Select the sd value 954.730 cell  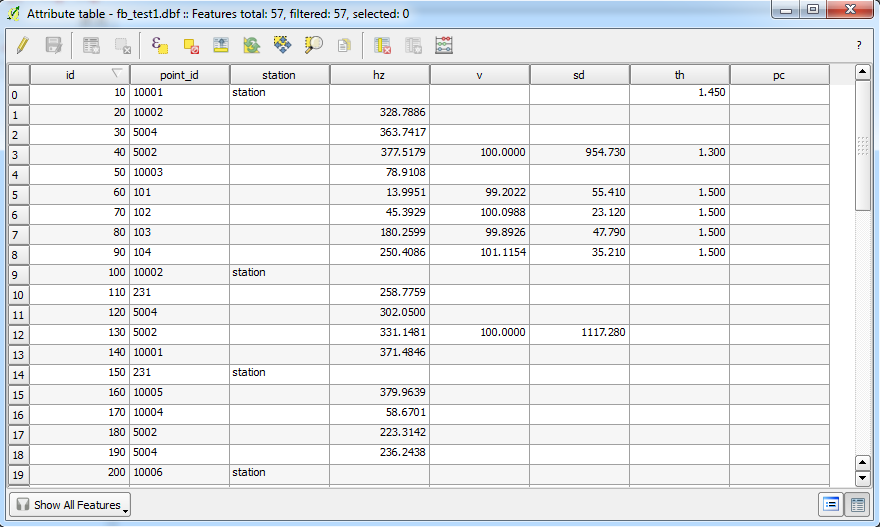point(579,152)
